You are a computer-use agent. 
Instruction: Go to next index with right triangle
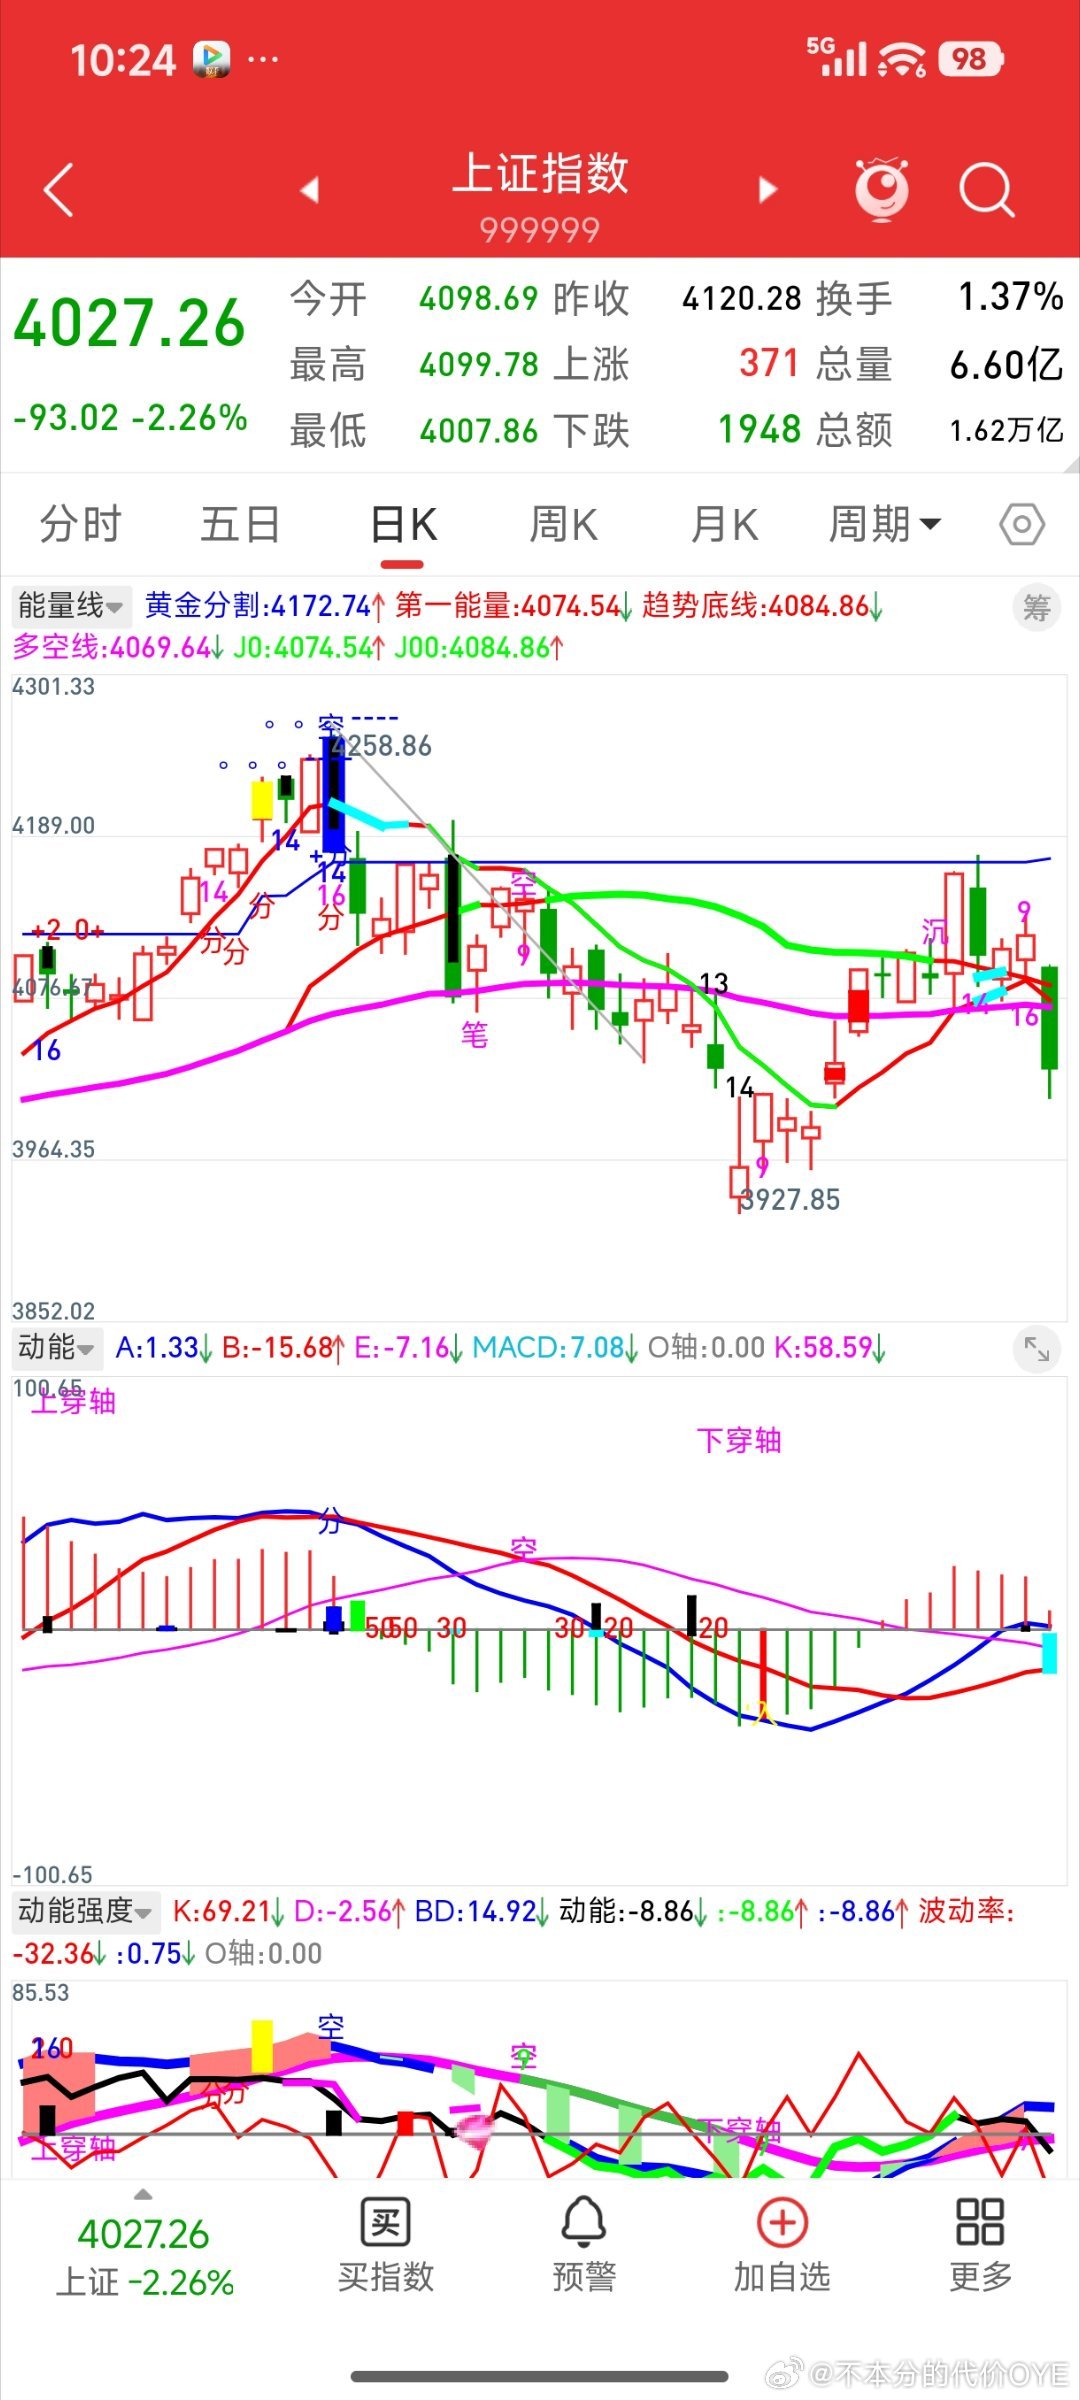click(767, 189)
